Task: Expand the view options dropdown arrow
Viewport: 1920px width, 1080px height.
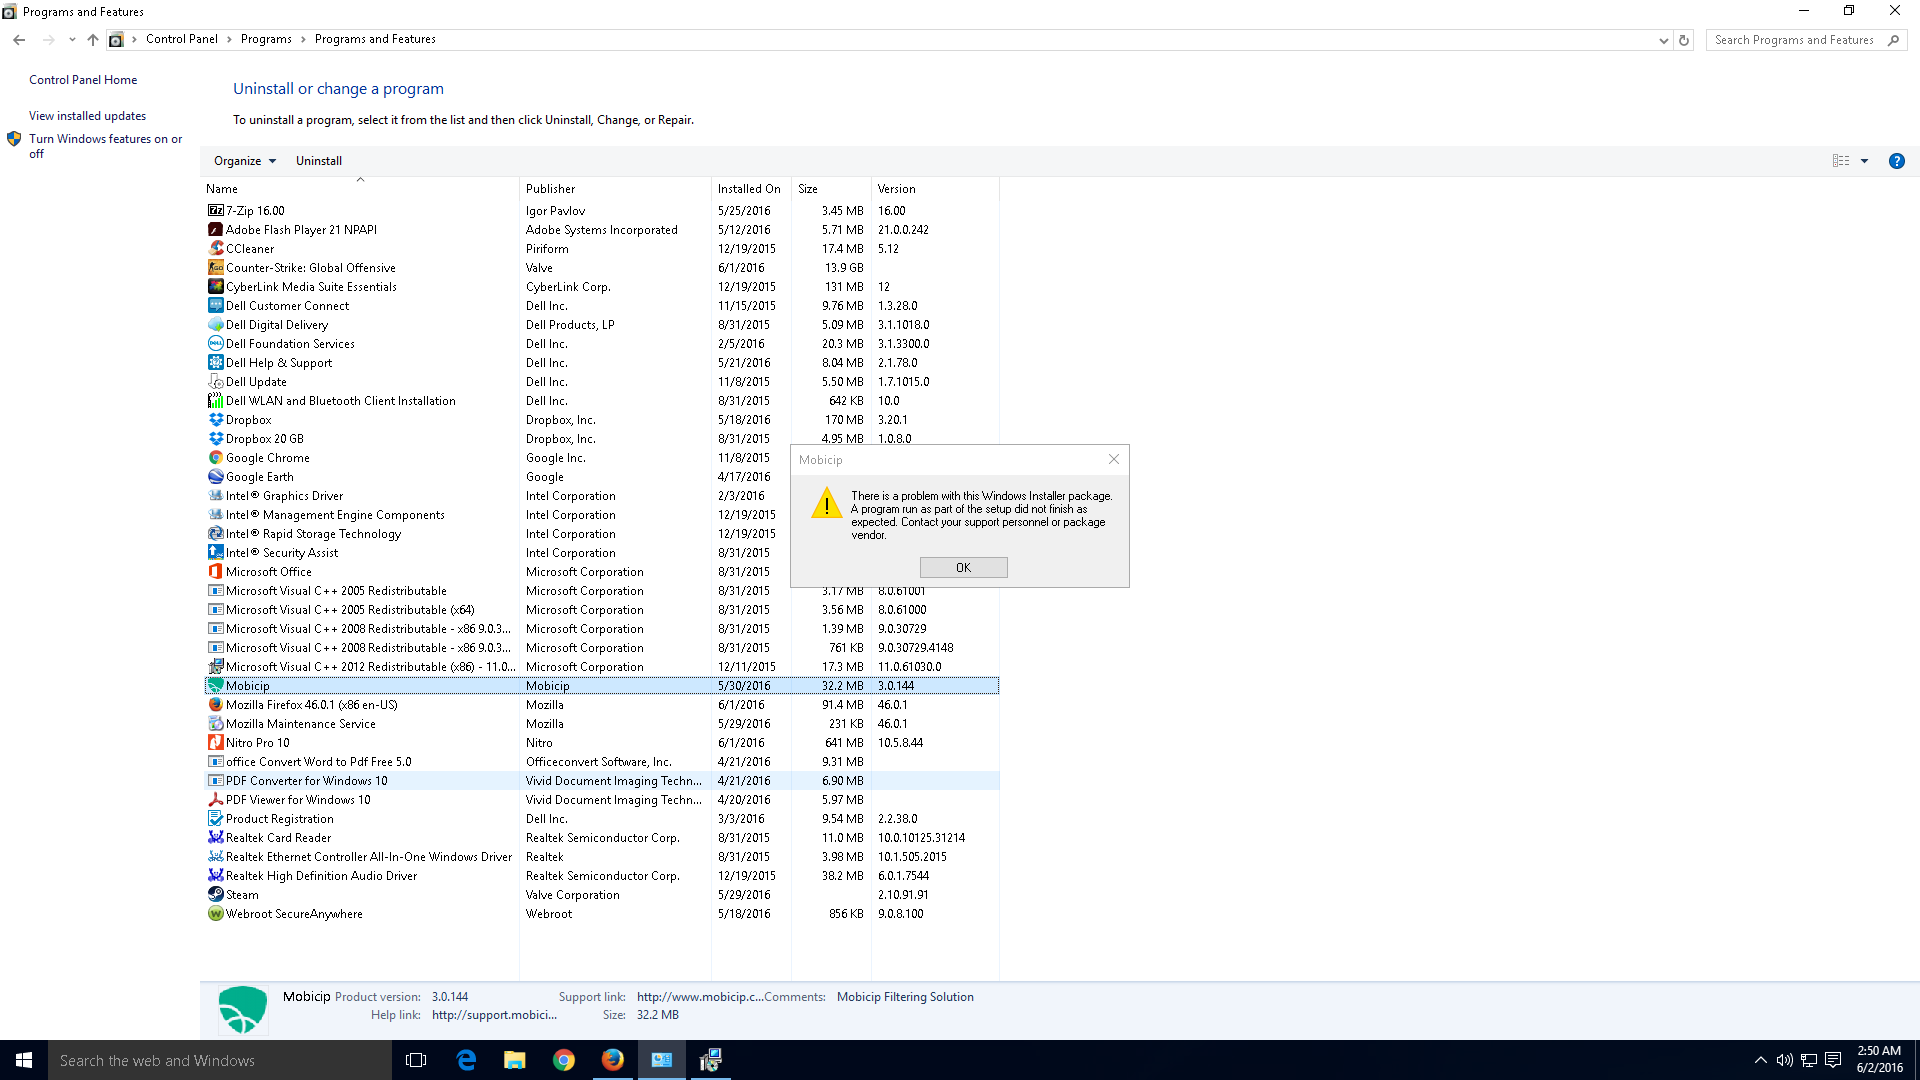Action: pyautogui.click(x=1864, y=161)
